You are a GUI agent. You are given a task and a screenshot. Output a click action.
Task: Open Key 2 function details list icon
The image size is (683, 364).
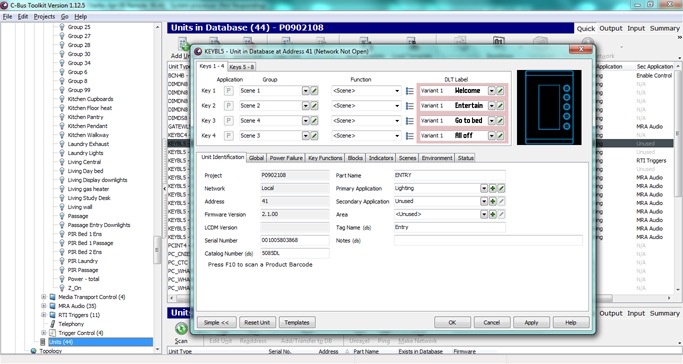coord(409,106)
